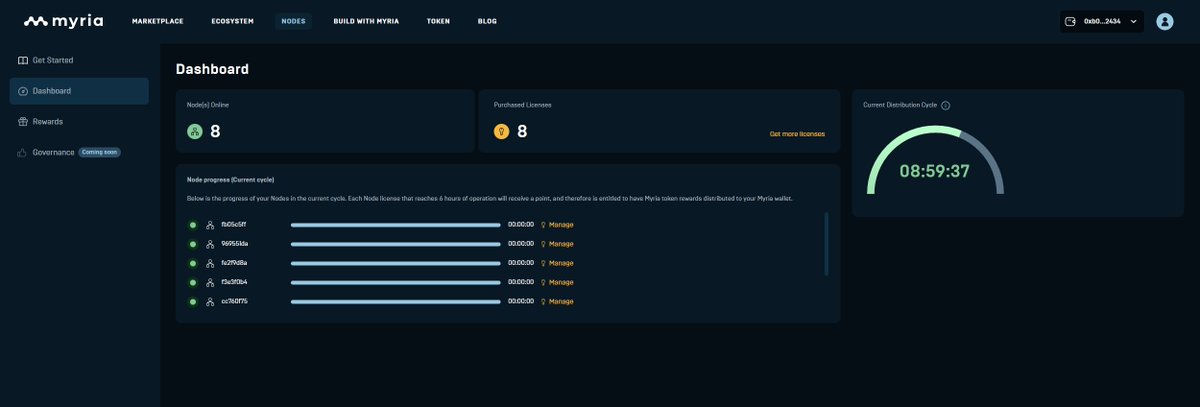Click the yellow Purchased Licenses icon

pos(502,131)
